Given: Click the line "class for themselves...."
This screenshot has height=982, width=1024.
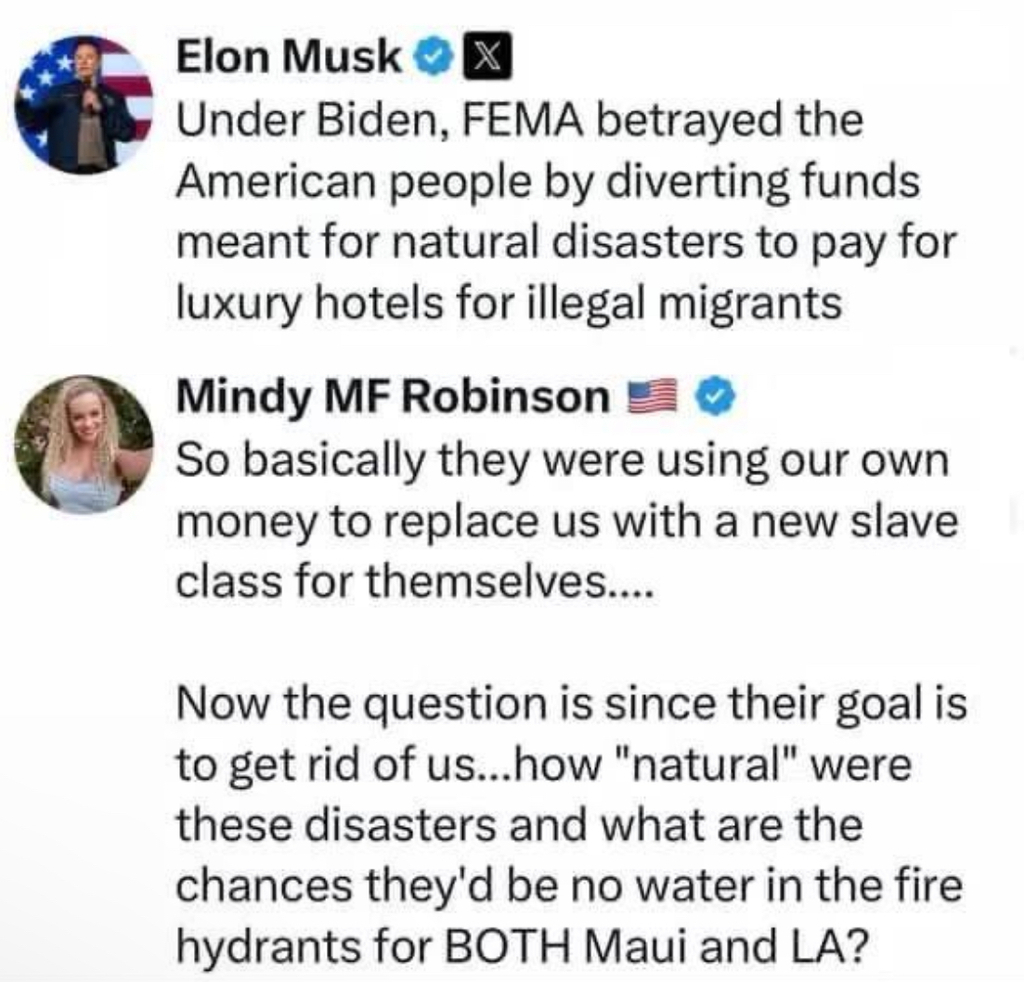Looking at the screenshot, I should click(414, 582).
